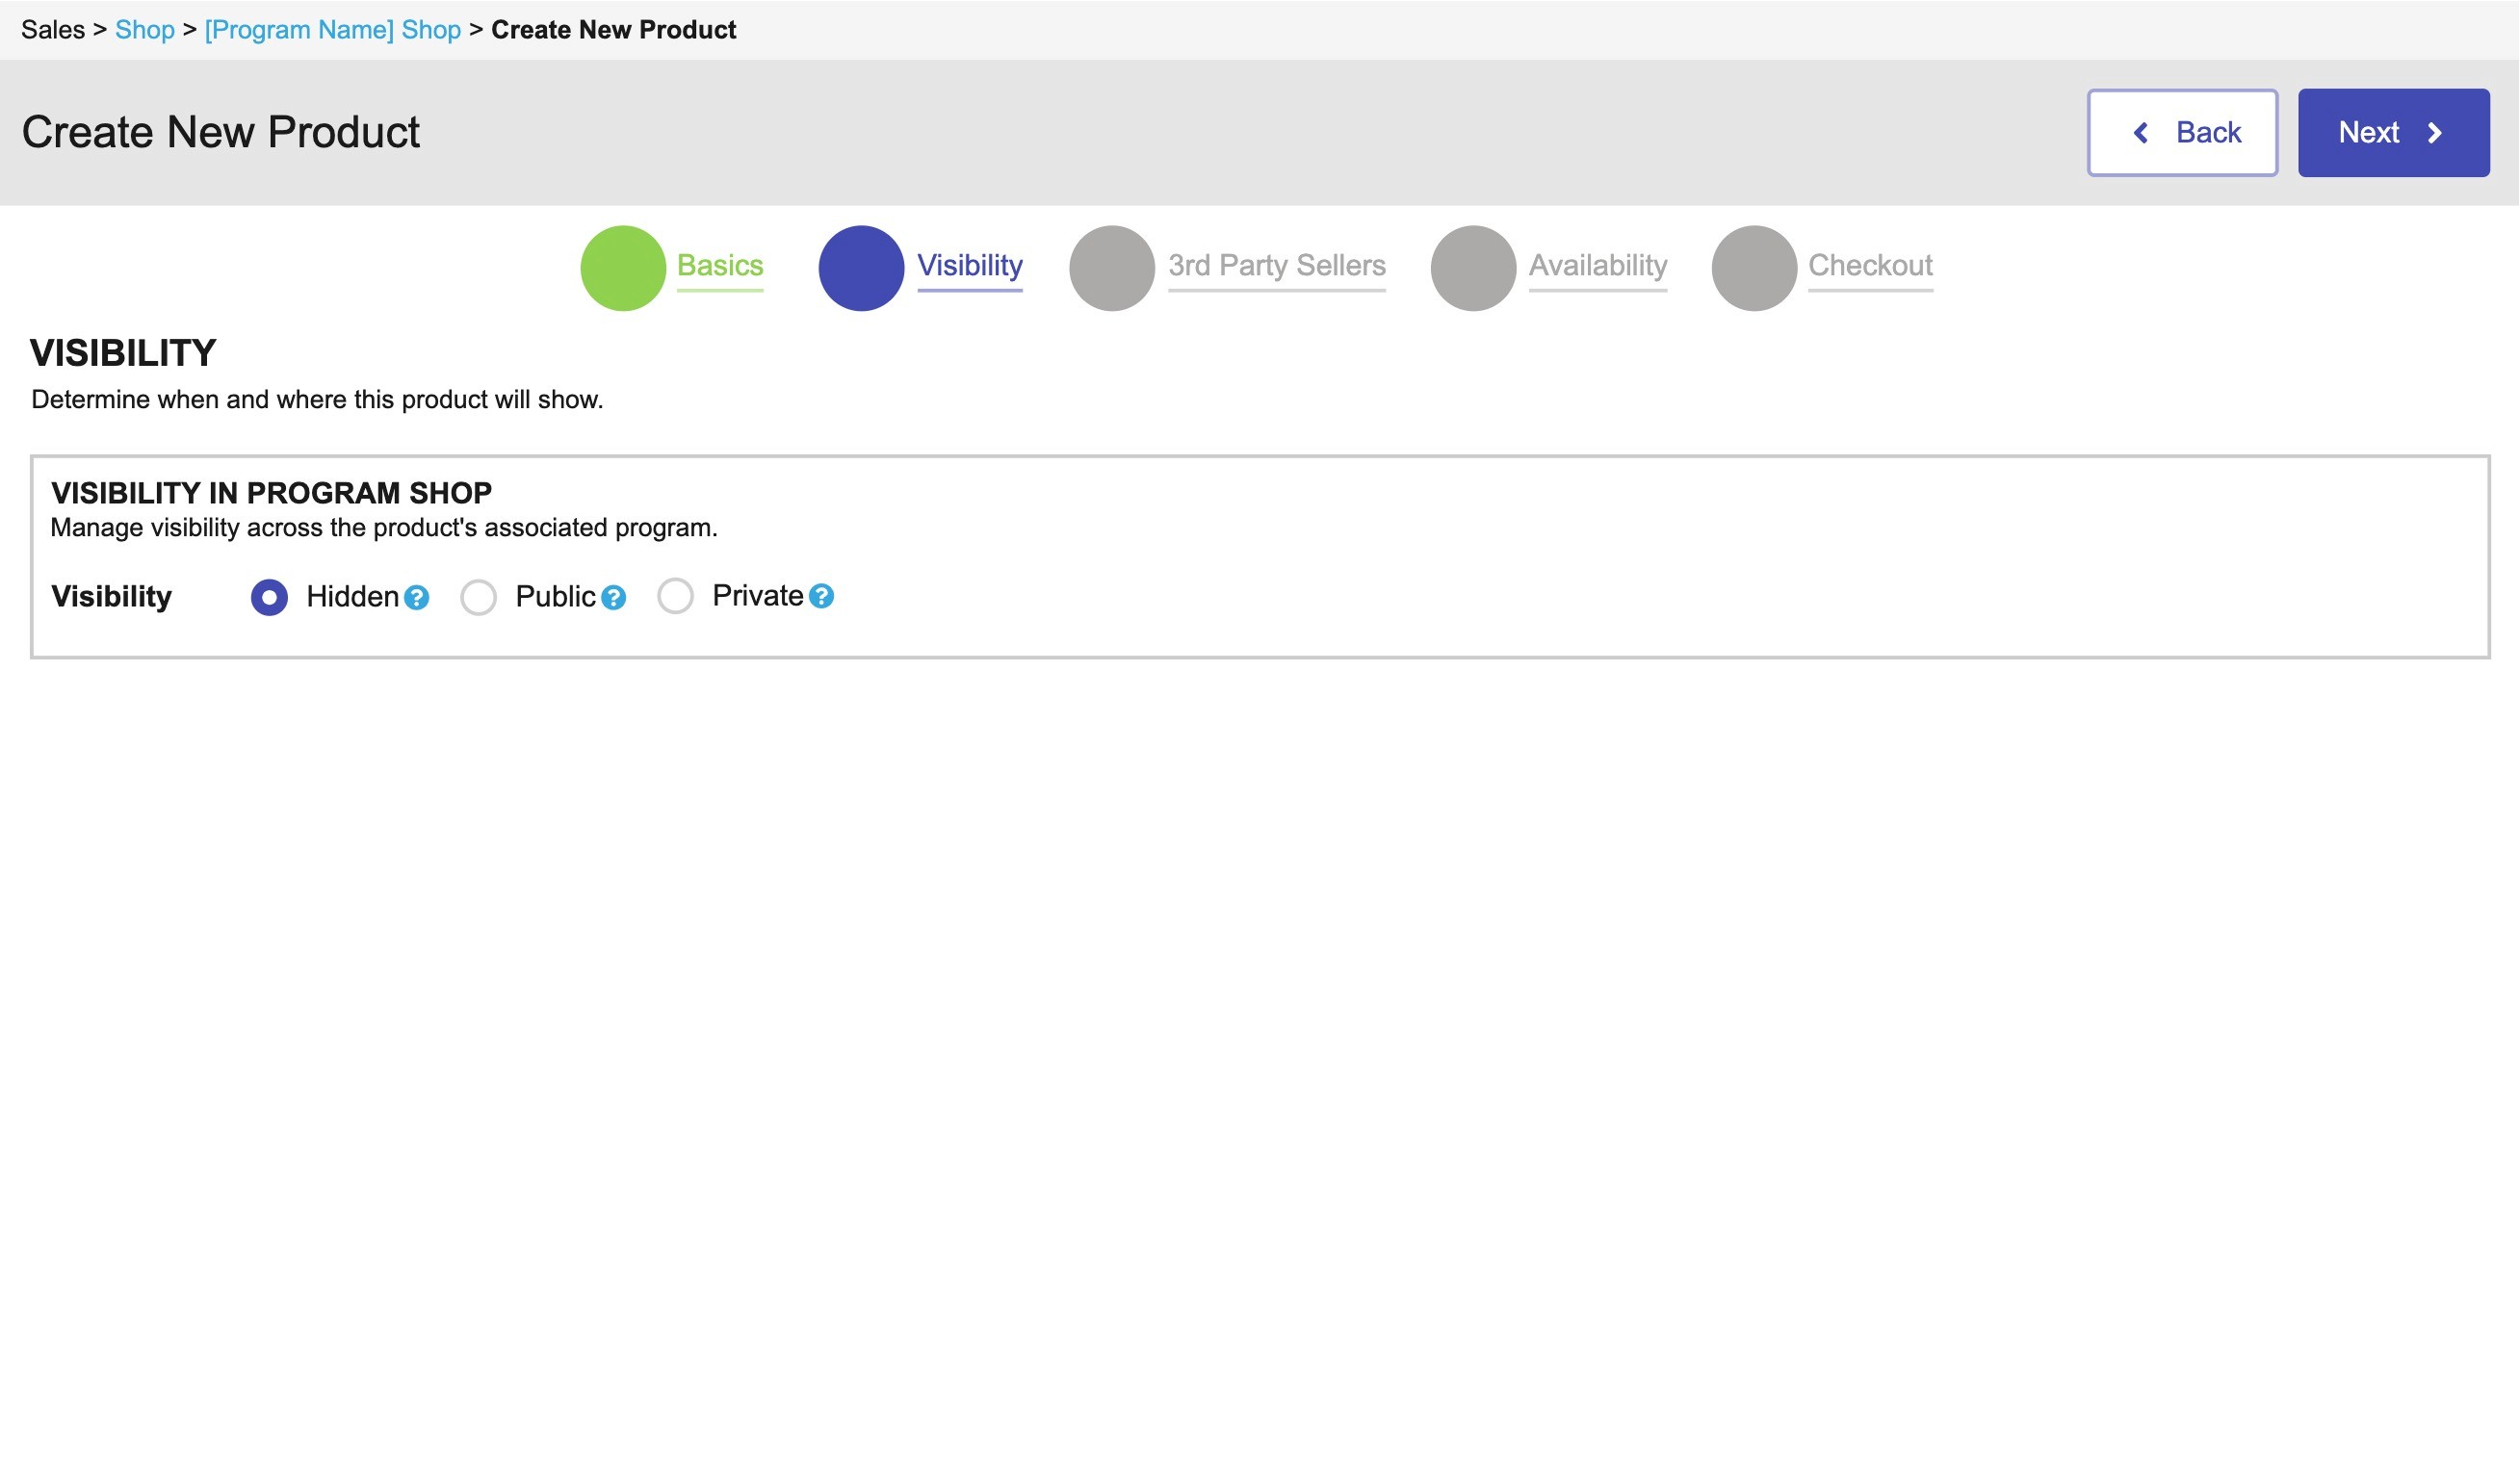Jump to 3rd Party Sellers step
The image size is (2520, 1471).
tap(1277, 266)
